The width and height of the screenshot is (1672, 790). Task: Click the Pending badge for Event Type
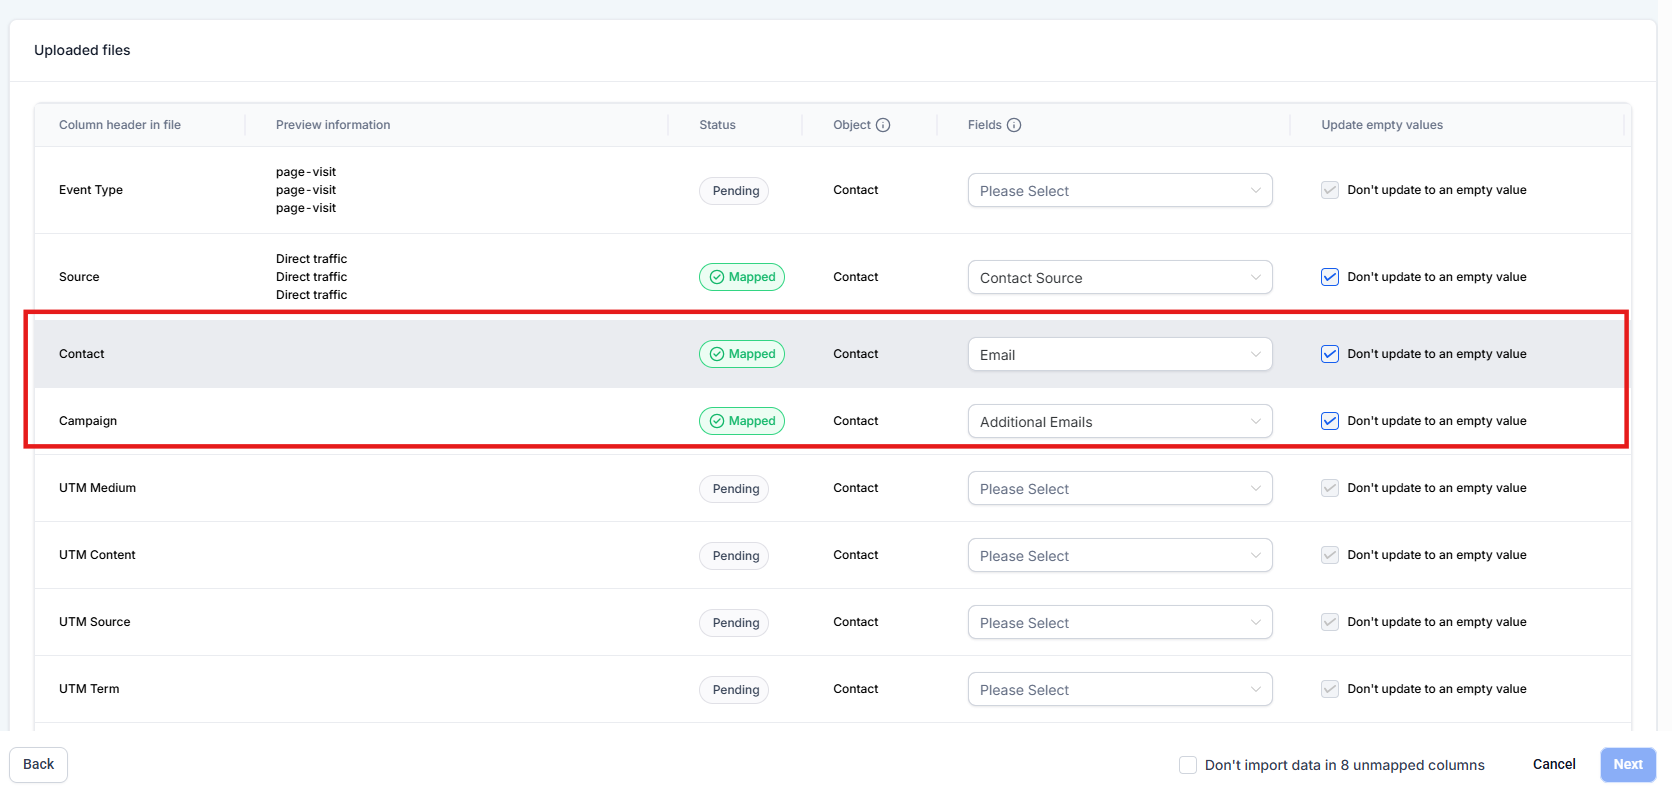tap(734, 191)
